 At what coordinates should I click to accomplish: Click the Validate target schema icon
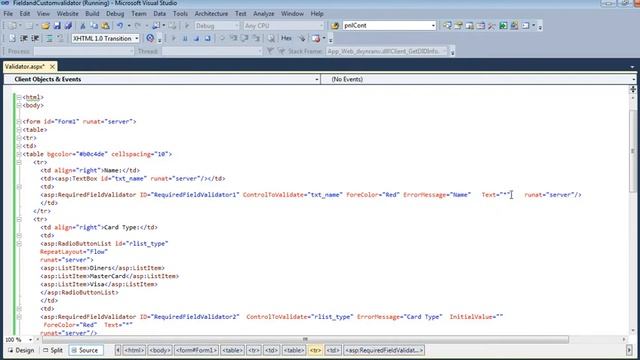point(150,38)
